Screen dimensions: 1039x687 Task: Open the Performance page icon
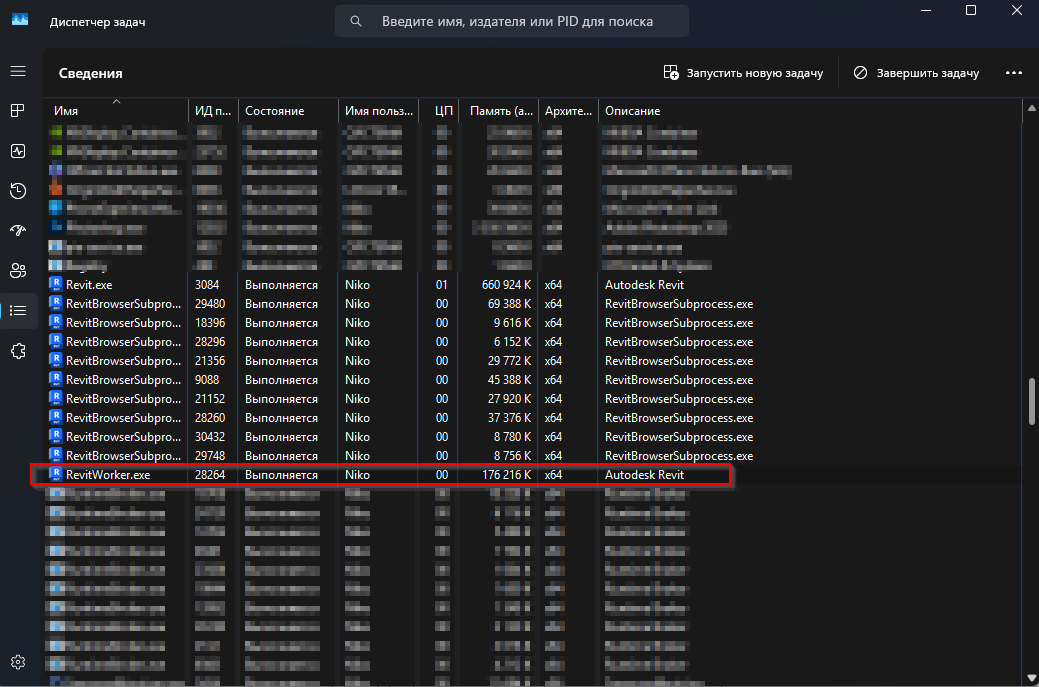[x=18, y=151]
